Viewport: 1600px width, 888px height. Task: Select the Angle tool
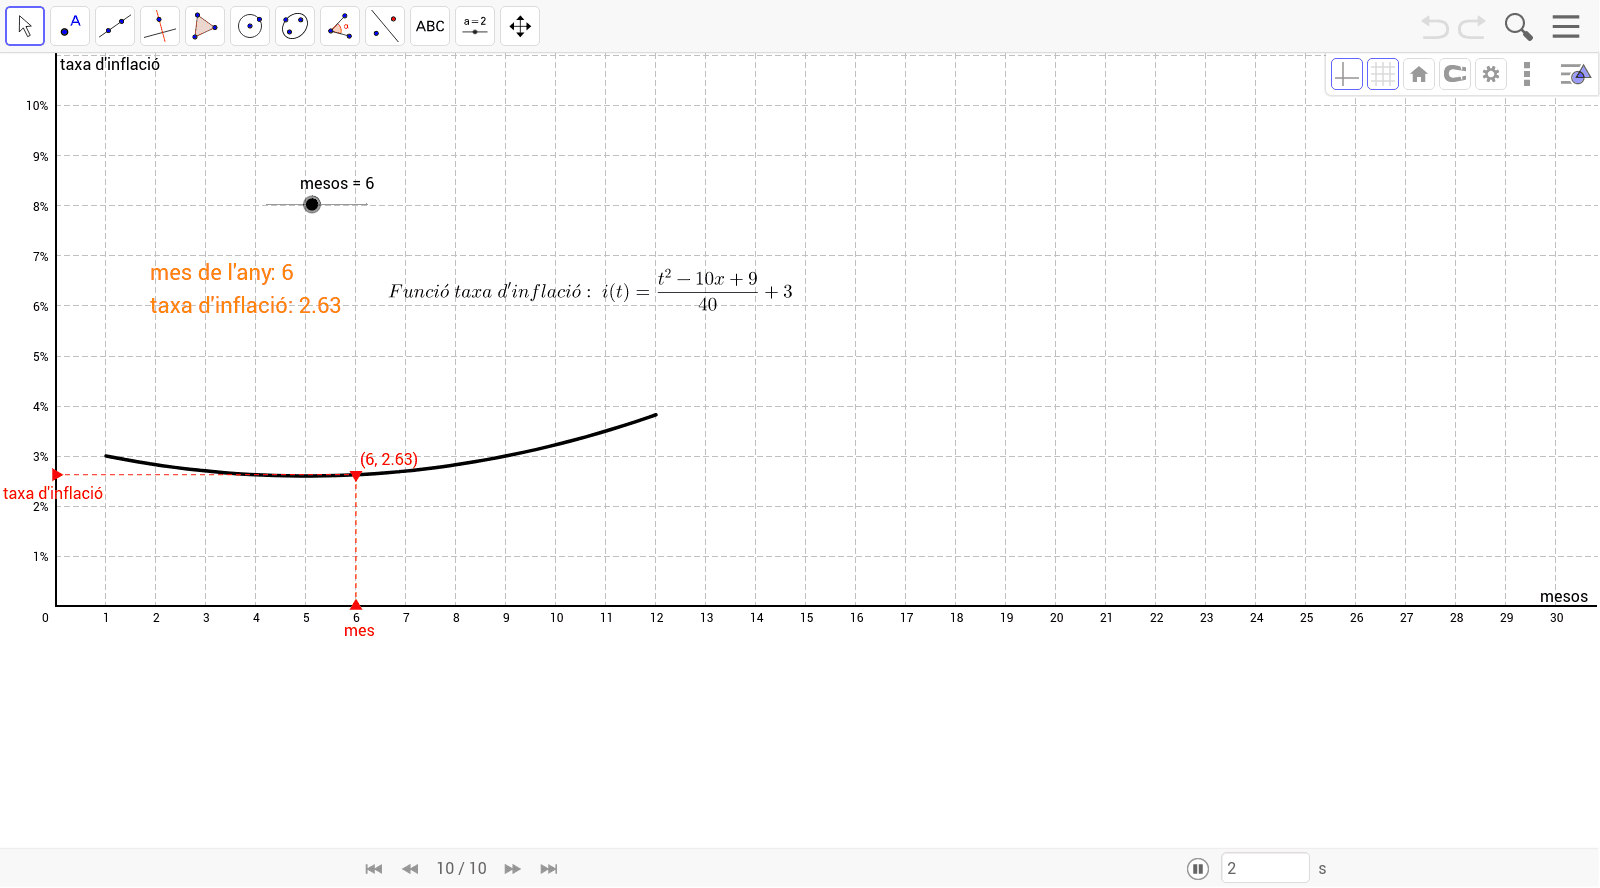coord(340,26)
